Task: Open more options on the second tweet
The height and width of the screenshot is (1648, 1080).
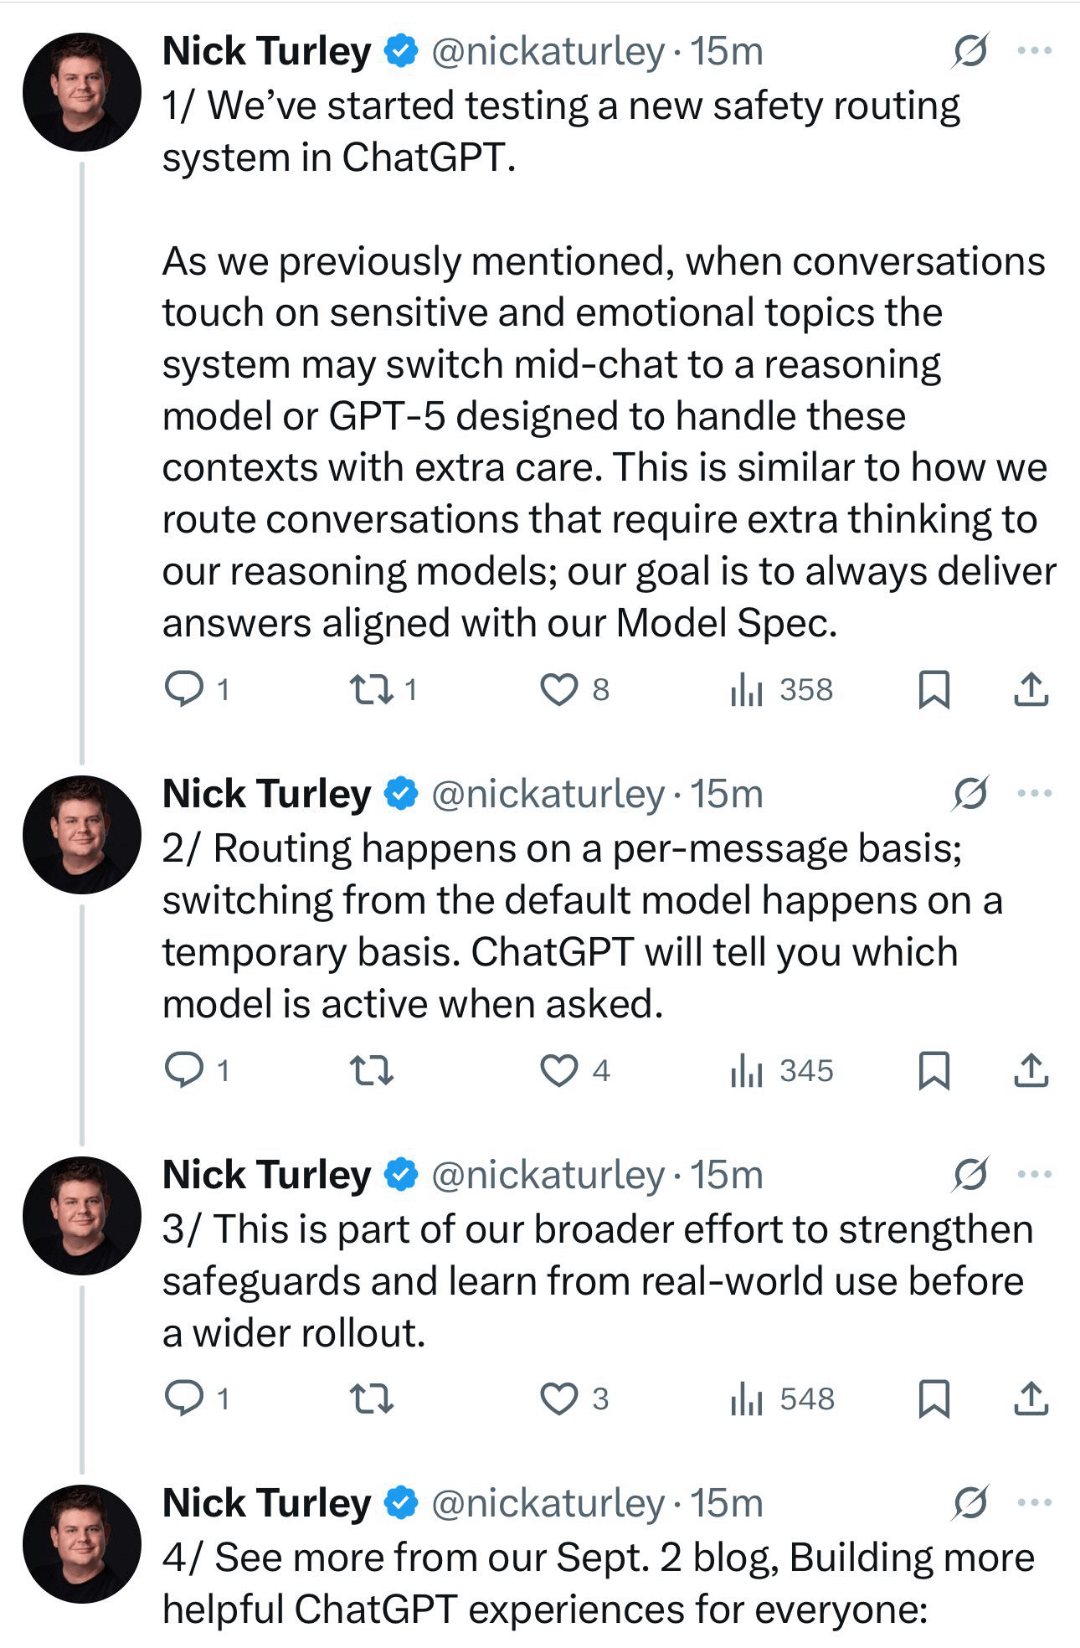Action: (x=1034, y=793)
